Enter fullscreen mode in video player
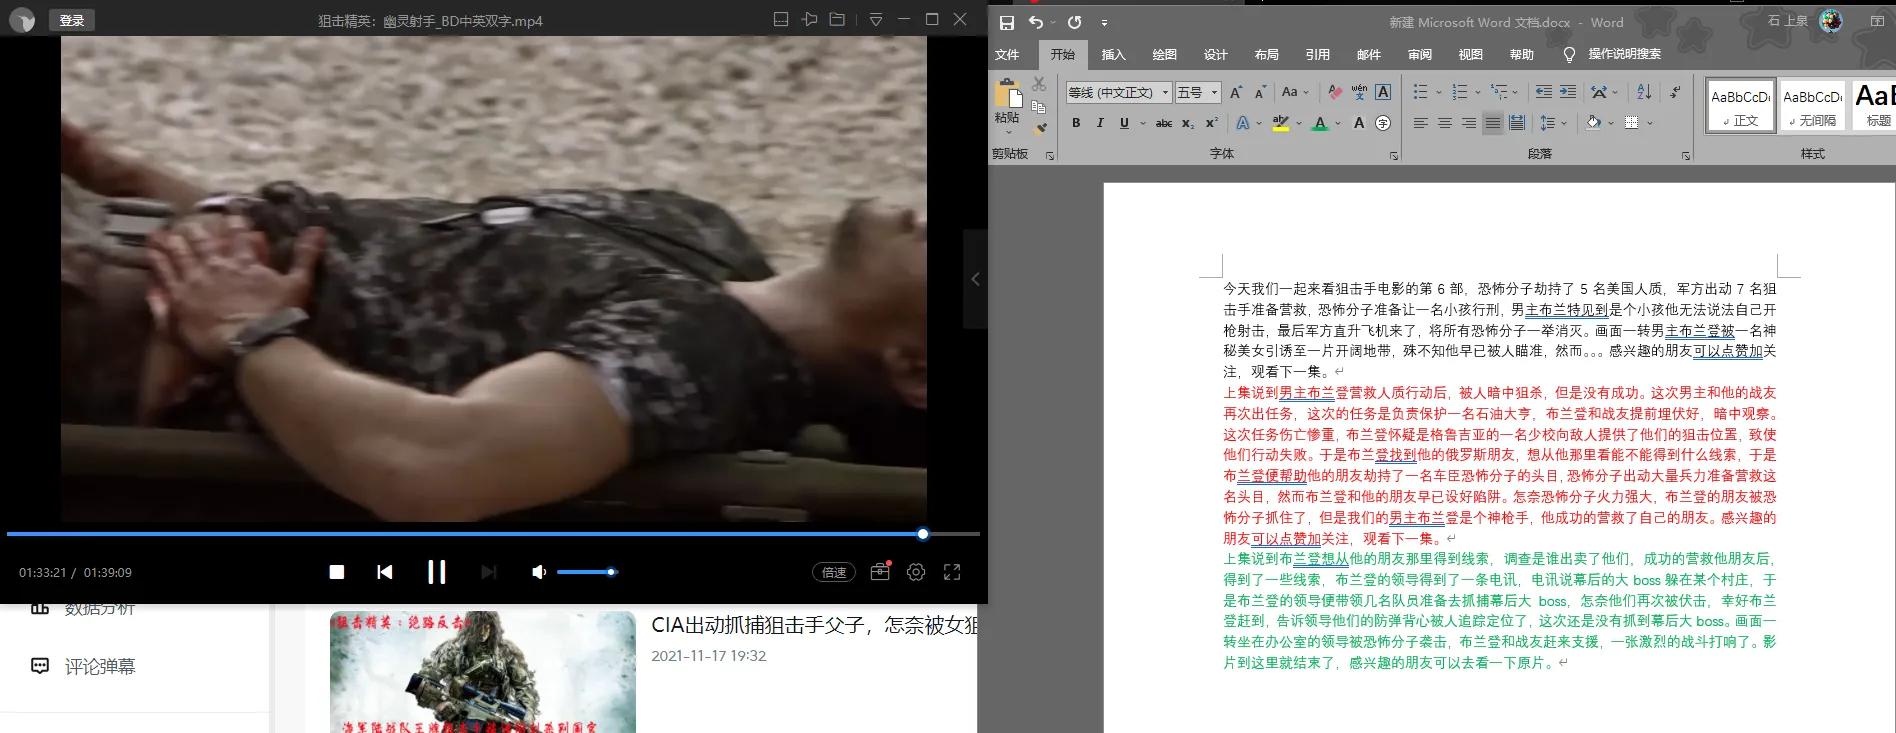 click(x=952, y=572)
